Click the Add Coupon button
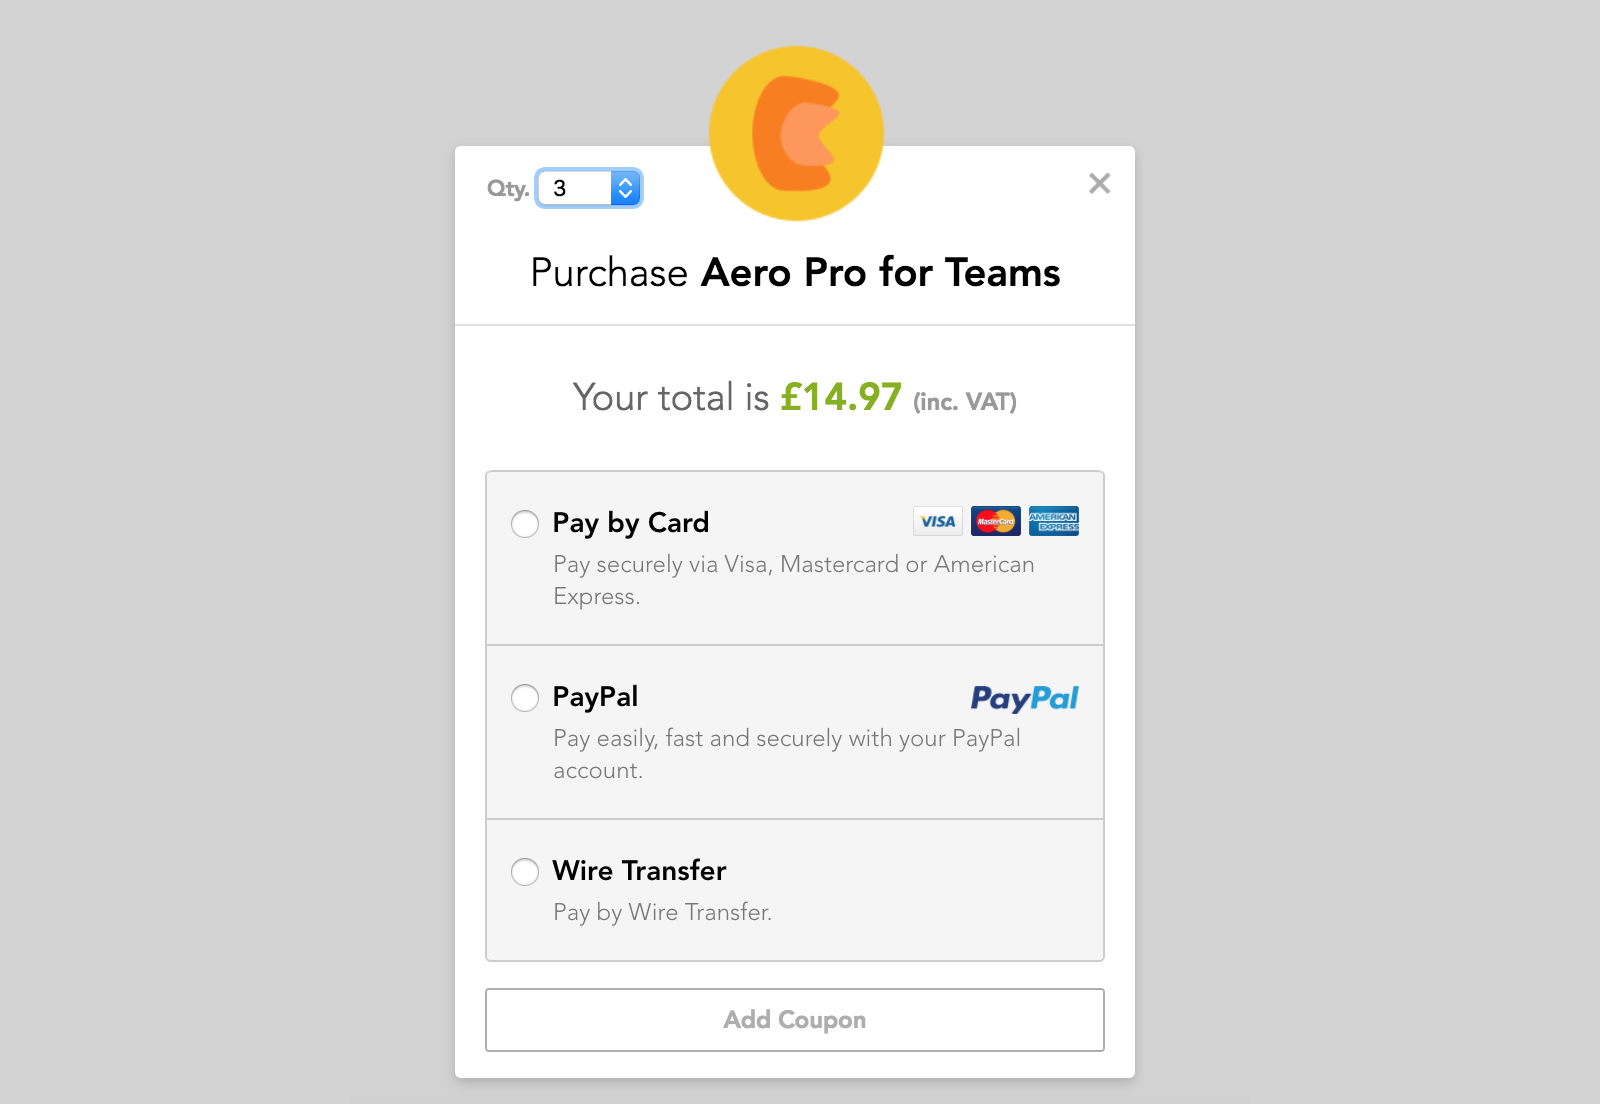 click(x=795, y=1020)
